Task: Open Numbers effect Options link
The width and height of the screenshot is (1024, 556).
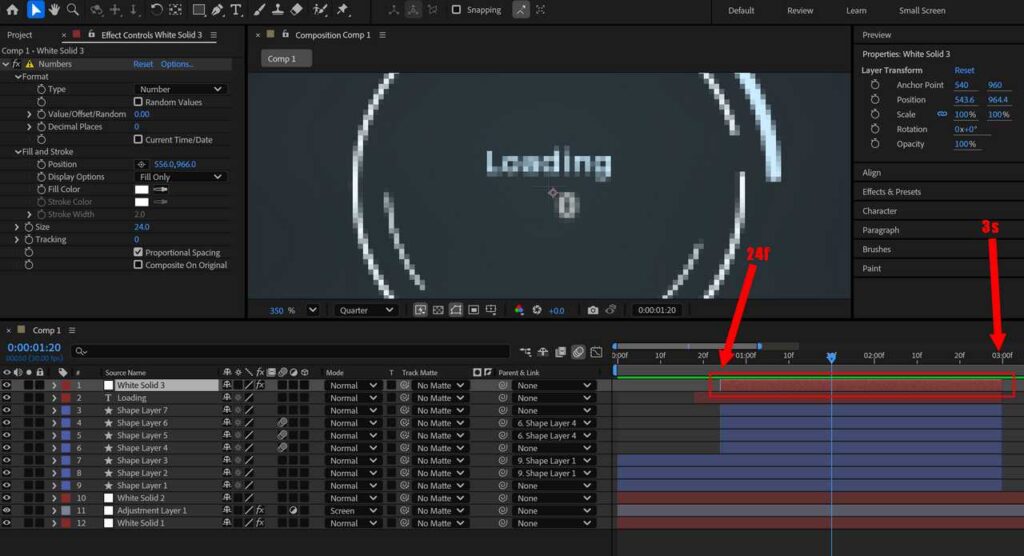Action: click(176, 64)
